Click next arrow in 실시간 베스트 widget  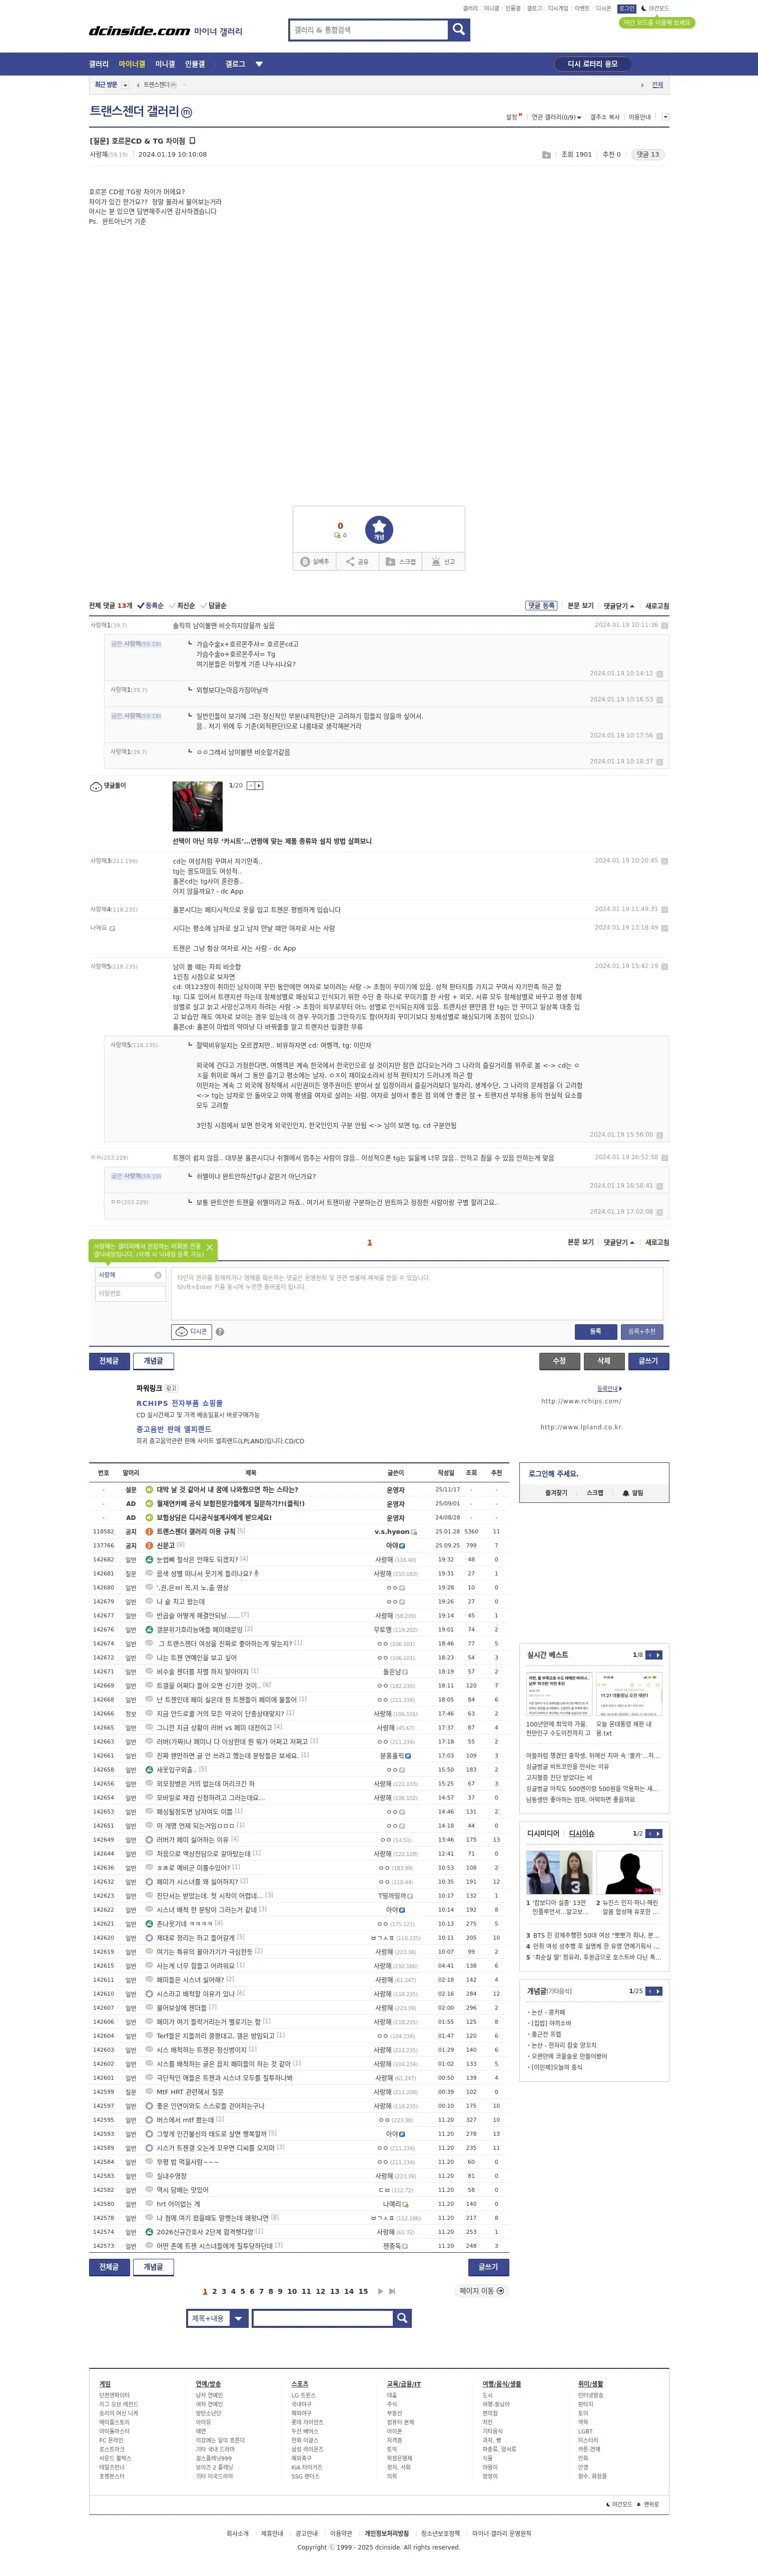pos(658,1655)
